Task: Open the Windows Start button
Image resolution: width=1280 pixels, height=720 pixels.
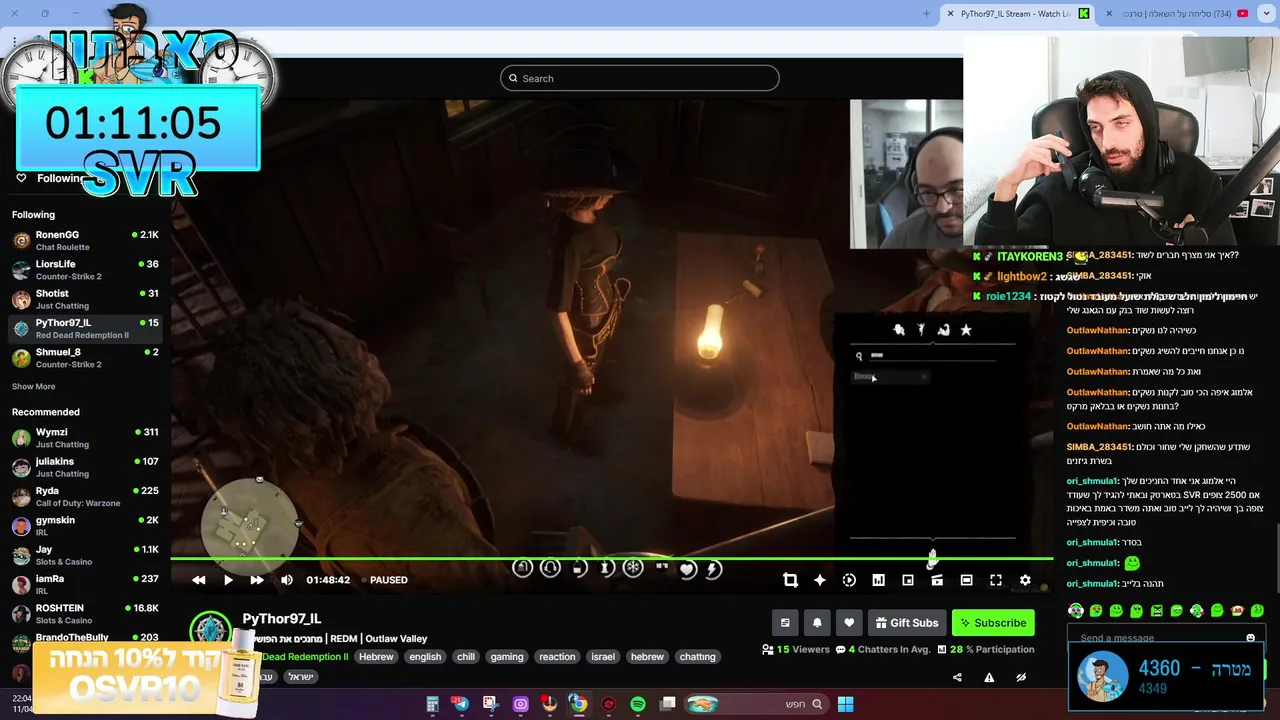Action: tap(845, 704)
